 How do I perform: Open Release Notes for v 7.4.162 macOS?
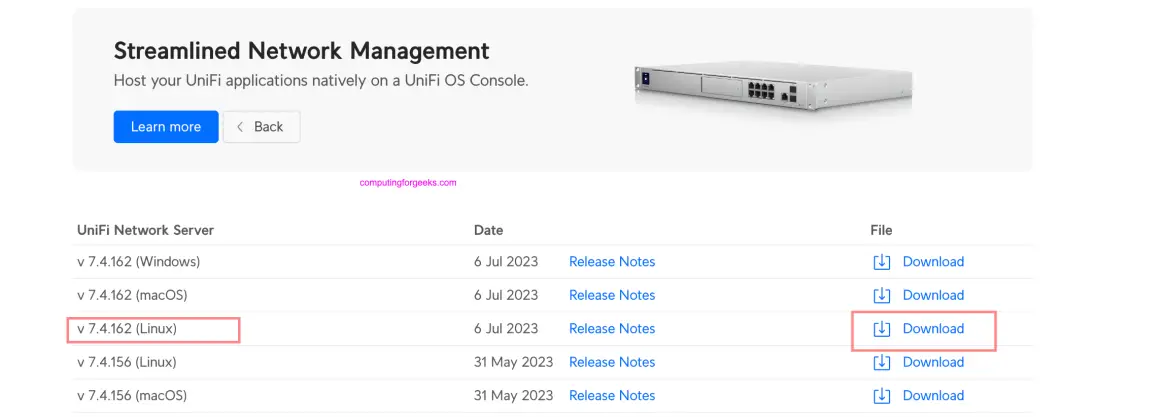click(612, 295)
